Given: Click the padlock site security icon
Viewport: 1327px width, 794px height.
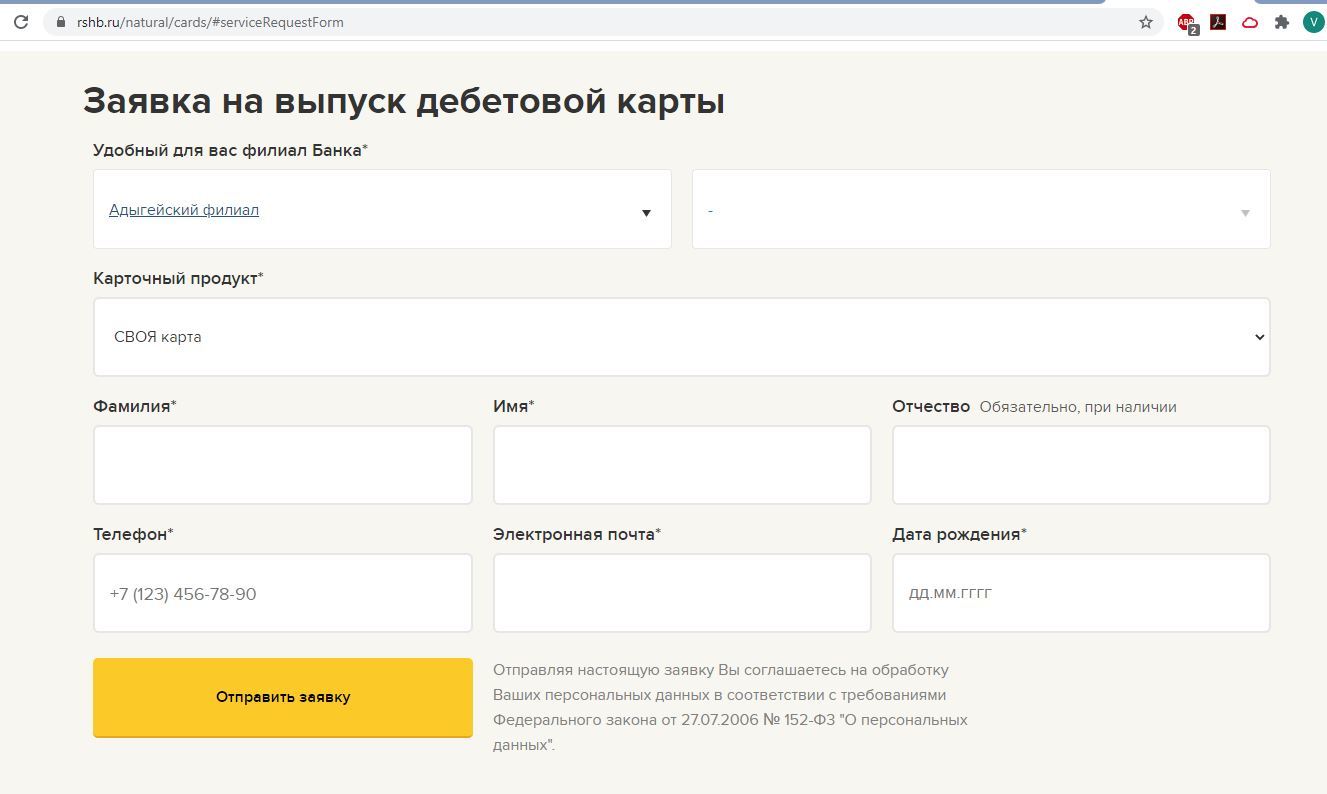Looking at the screenshot, I should [x=61, y=22].
